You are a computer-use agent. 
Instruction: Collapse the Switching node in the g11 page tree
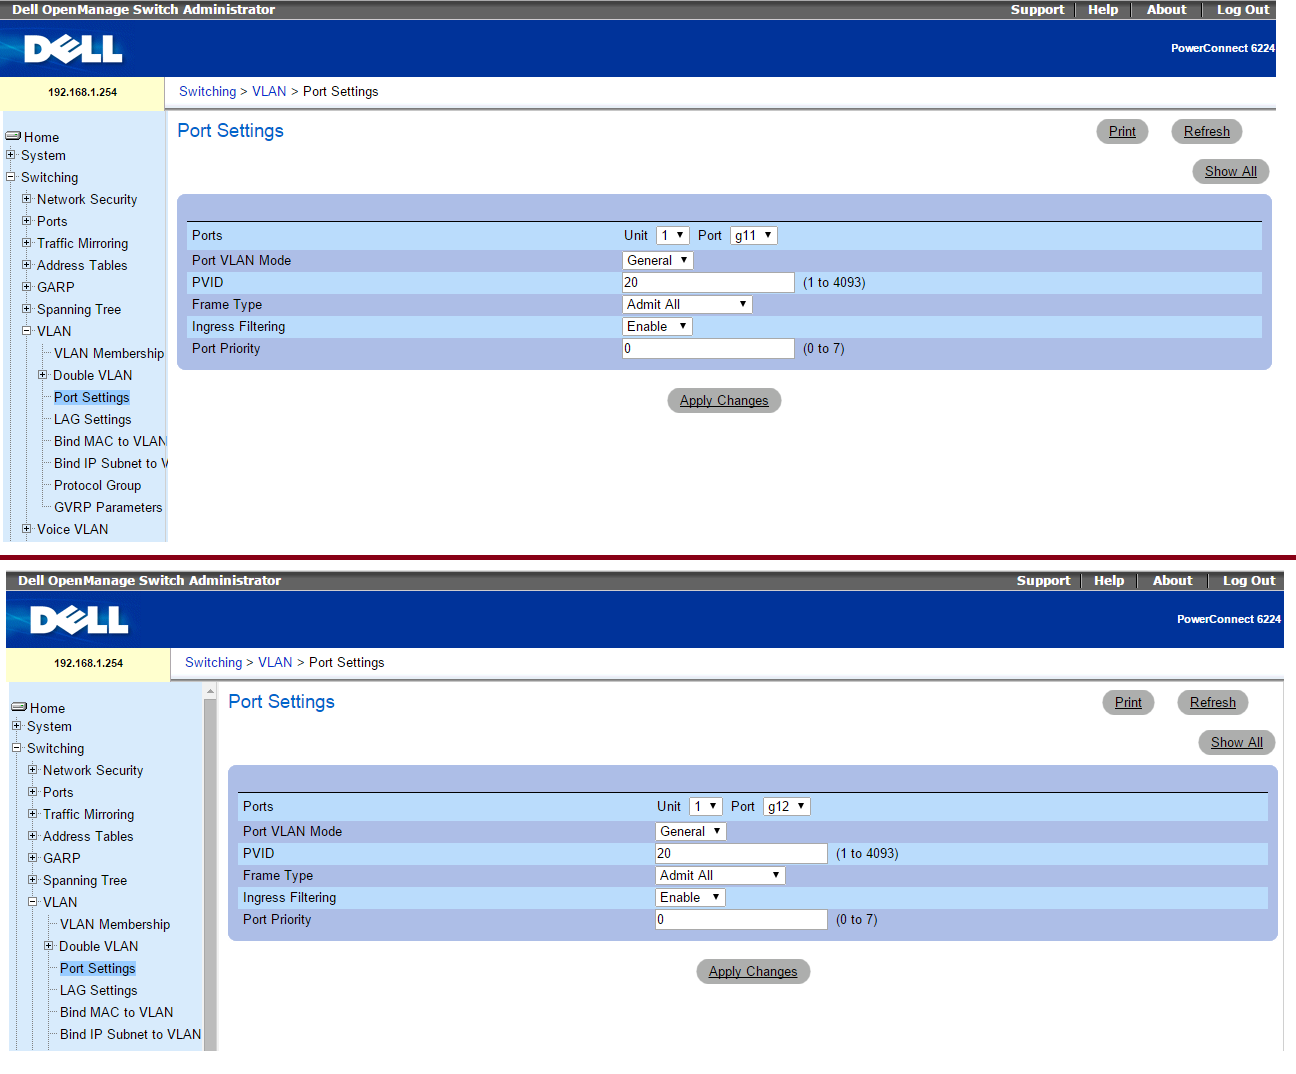(x=11, y=177)
